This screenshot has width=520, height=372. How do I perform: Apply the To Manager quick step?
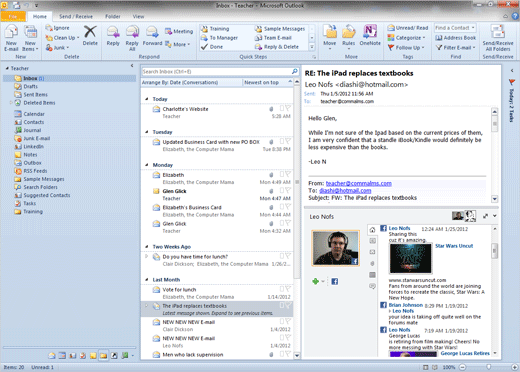pos(219,38)
